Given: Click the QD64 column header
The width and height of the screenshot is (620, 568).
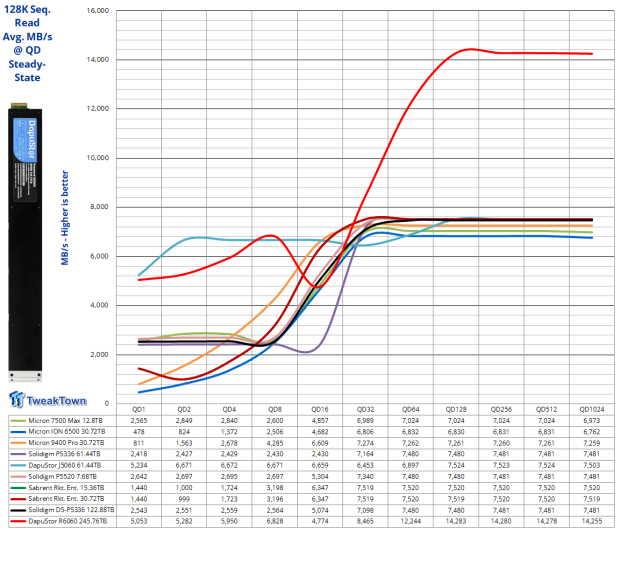Looking at the screenshot, I should pyautogui.click(x=410, y=409).
